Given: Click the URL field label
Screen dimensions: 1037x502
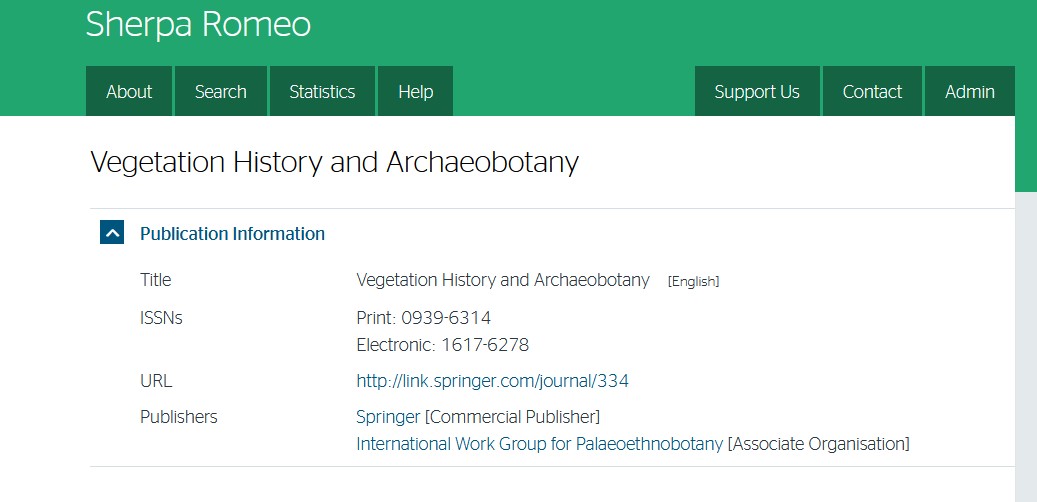Looking at the screenshot, I should click(156, 381).
